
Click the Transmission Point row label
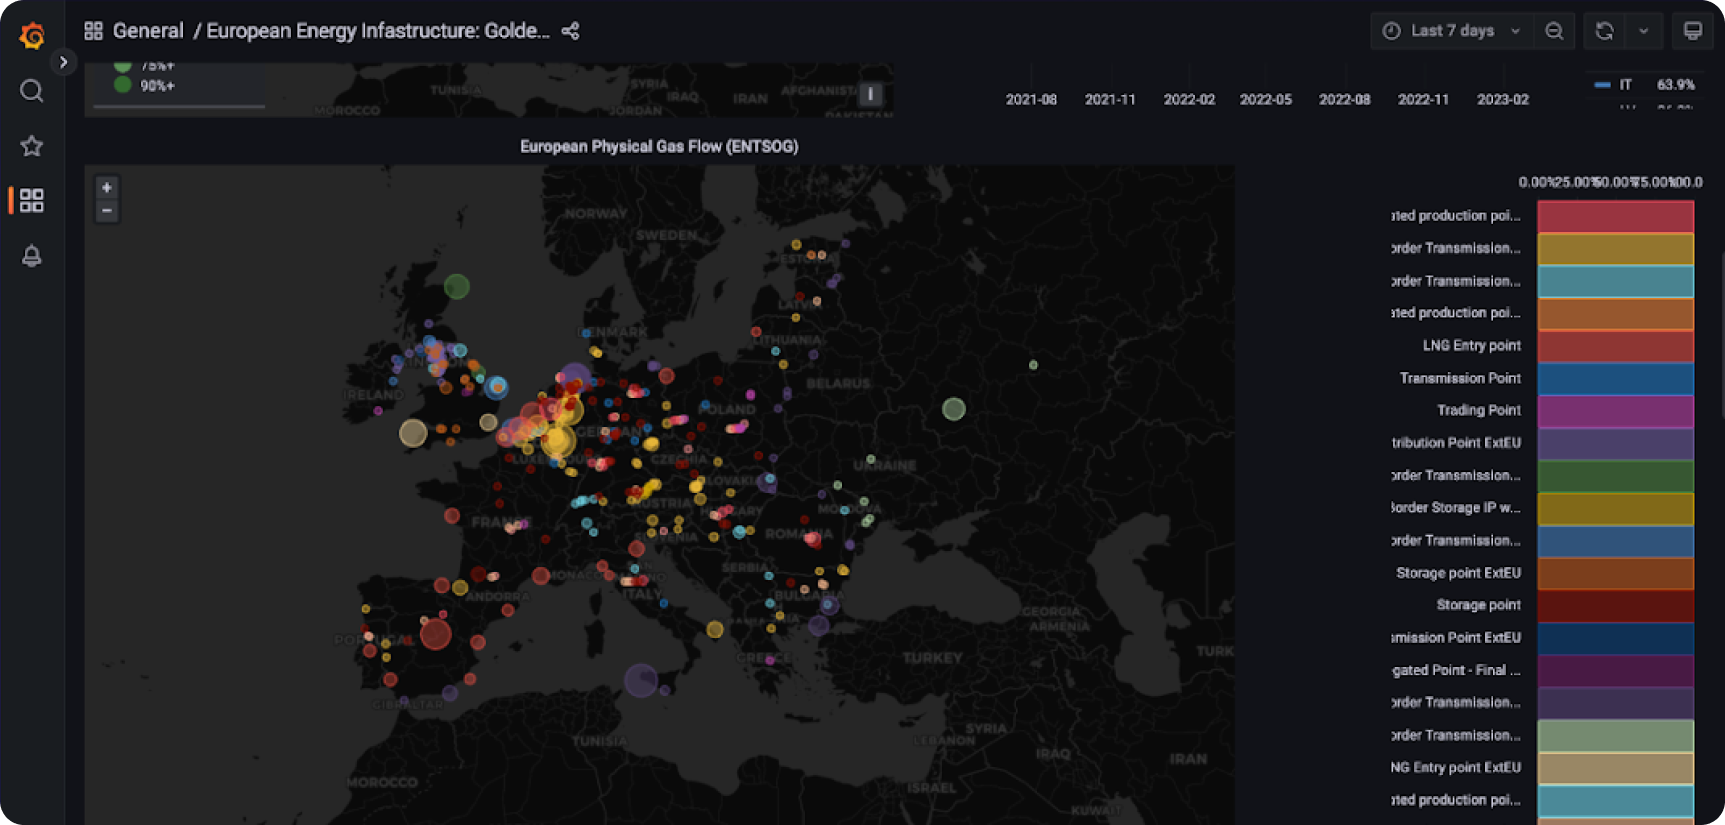(x=1460, y=378)
